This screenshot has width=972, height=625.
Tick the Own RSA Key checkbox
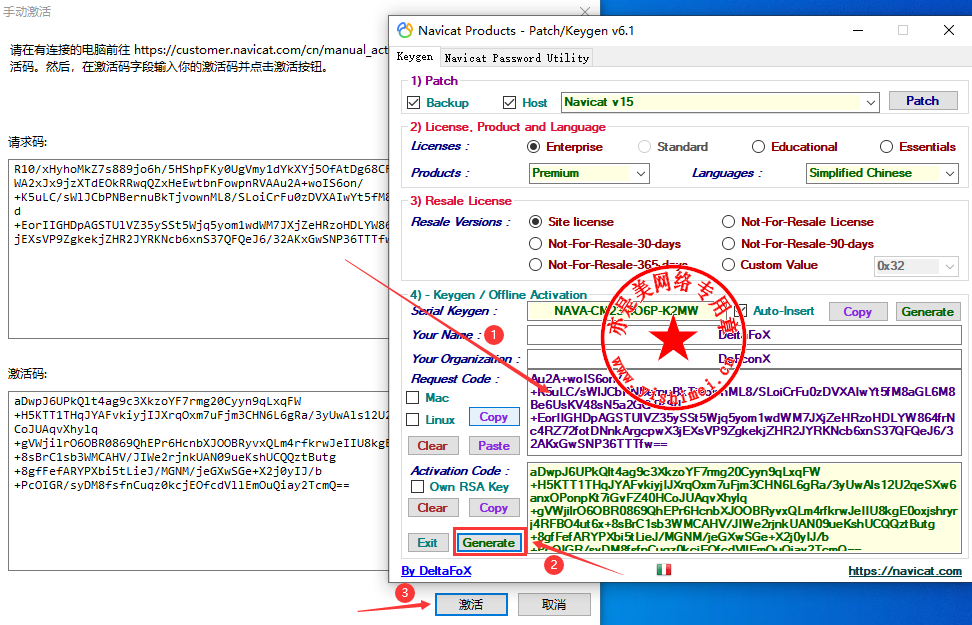click(418, 487)
